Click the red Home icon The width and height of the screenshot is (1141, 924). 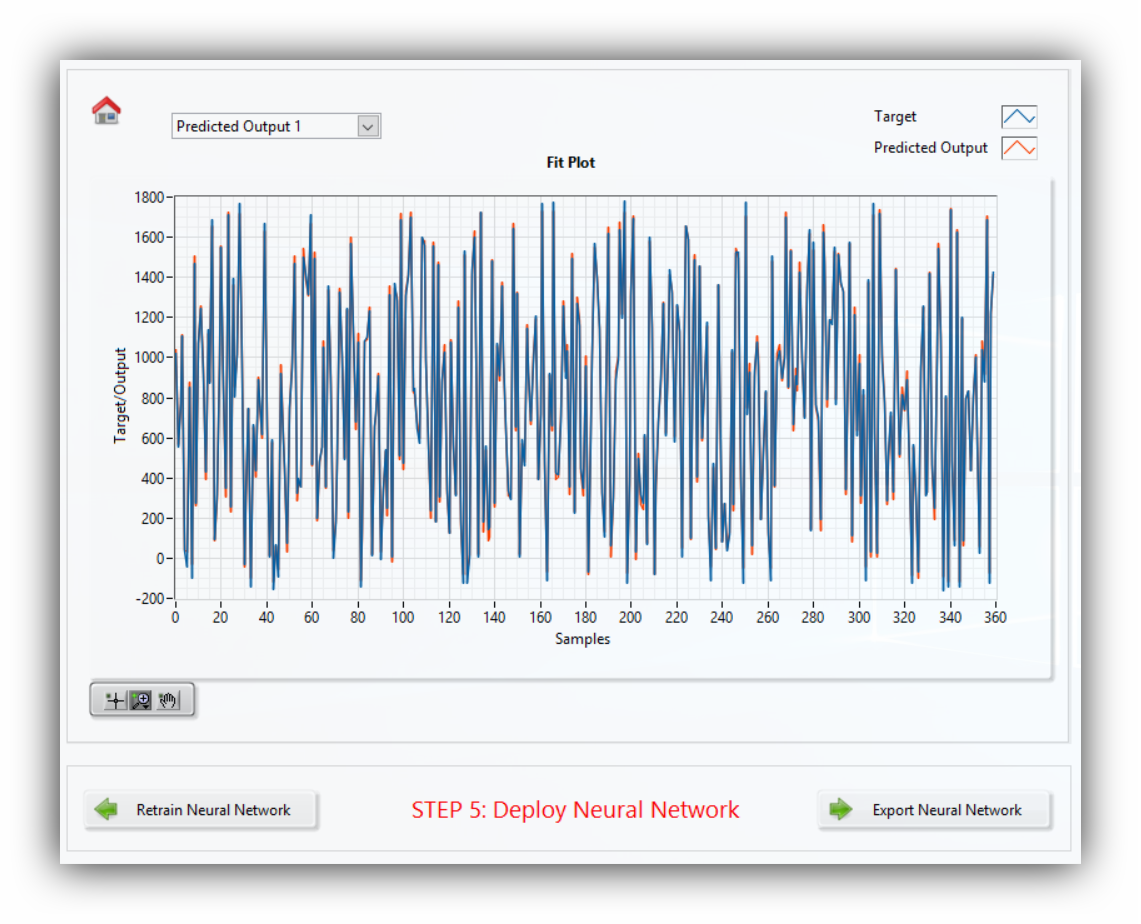pyautogui.click(x=106, y=110)
